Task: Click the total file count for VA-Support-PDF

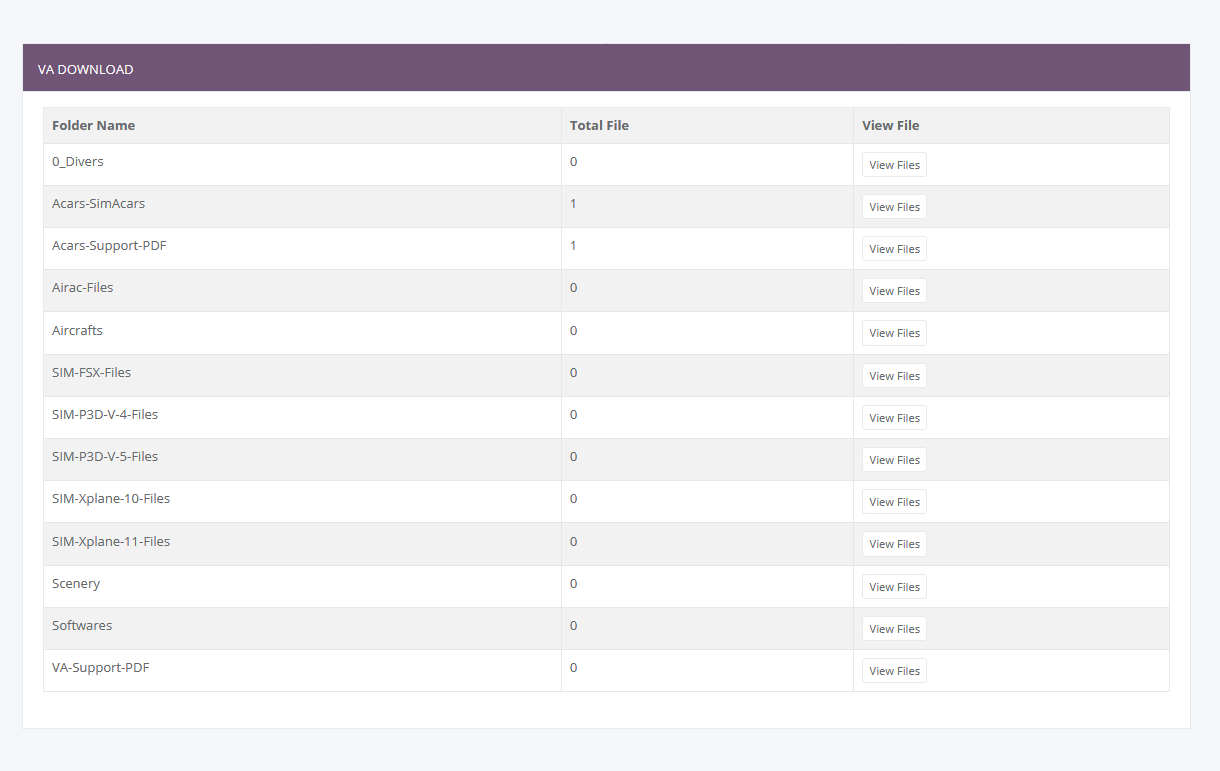Action: (573, 667)
